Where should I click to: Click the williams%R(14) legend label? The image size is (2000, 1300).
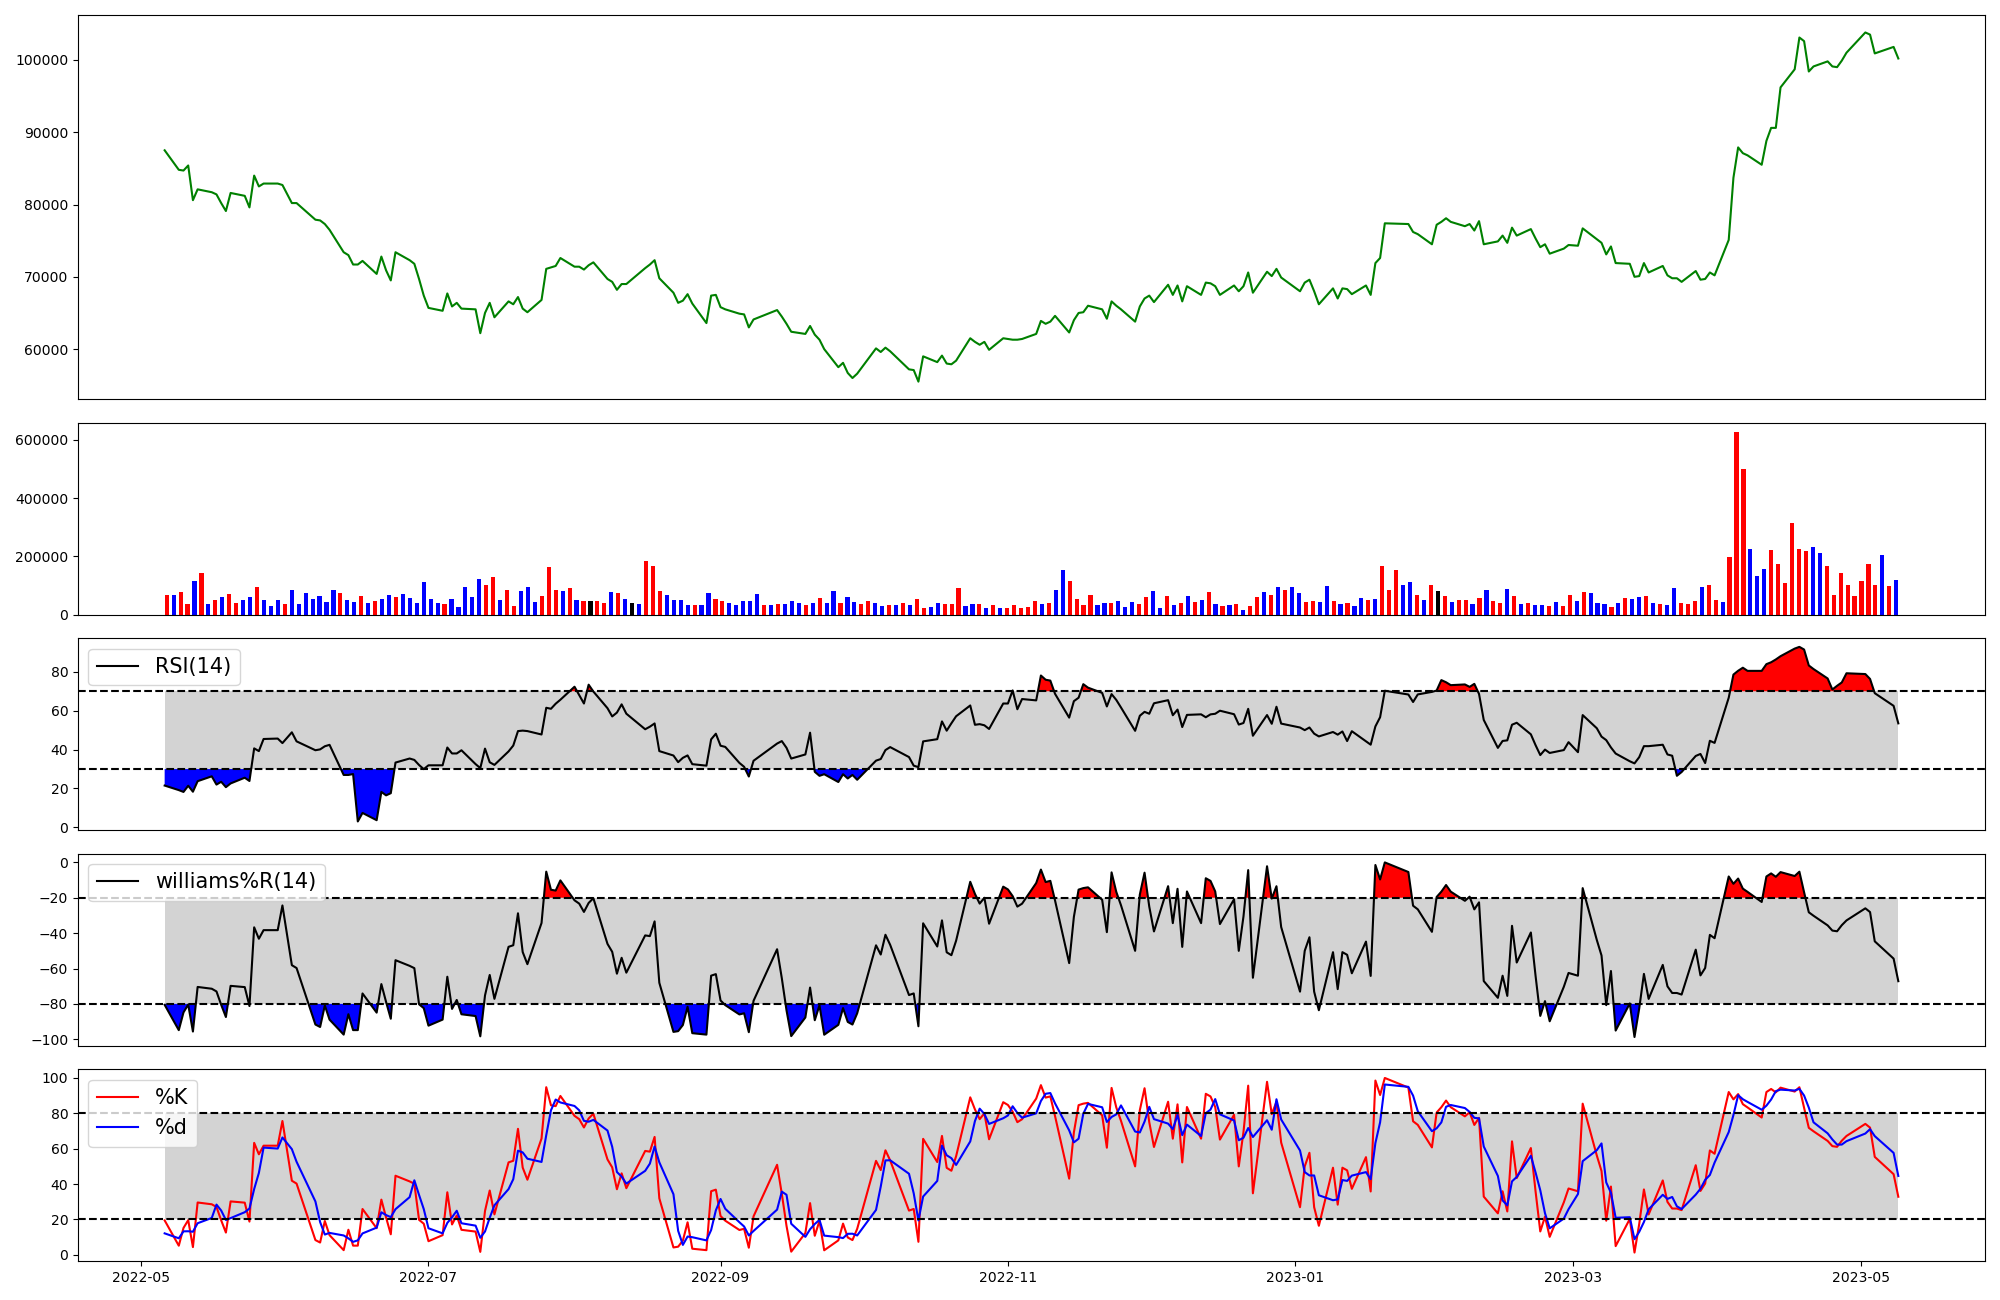coord(235,881)
